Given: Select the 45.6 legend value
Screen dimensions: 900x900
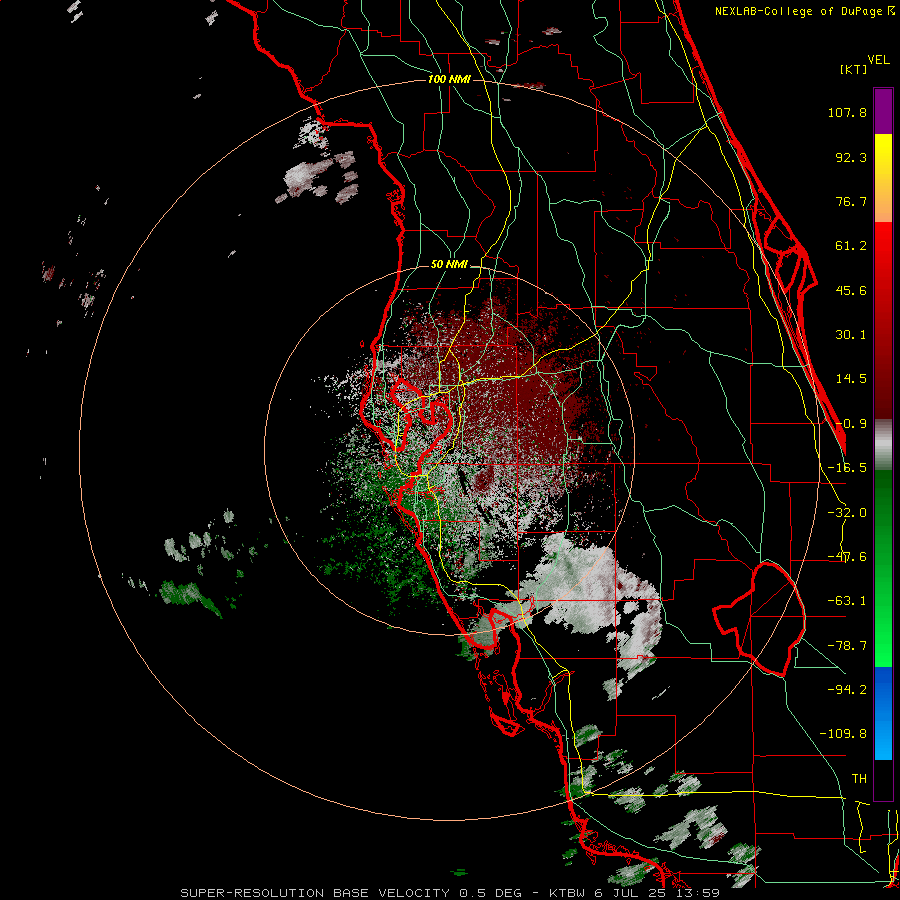Looking at the screenshot, I should tap(851, 290).
